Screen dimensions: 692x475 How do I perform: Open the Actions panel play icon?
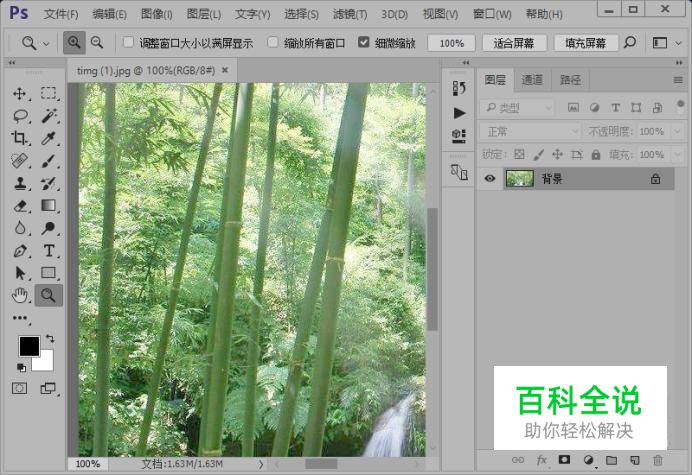pos(459,113)
